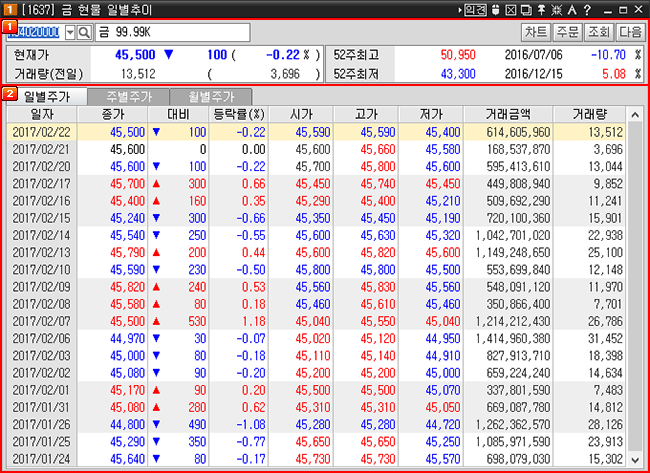Click the 차트 button

pyautogui.click(x=536, y=32)
